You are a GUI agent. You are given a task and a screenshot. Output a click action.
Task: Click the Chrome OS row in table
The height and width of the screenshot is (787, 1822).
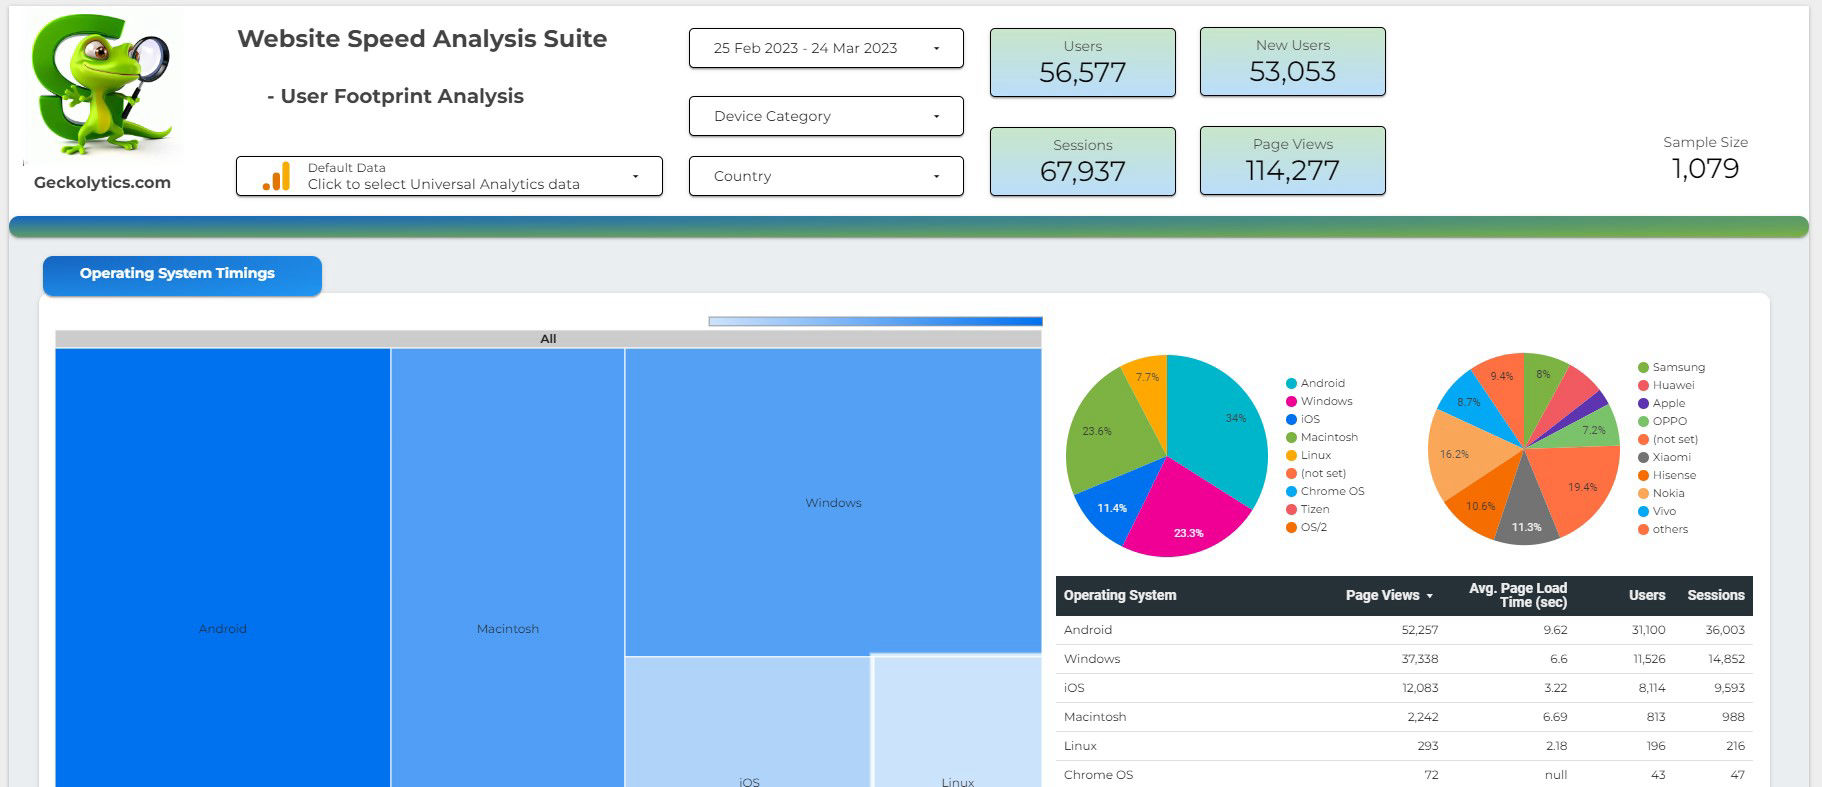pos(1404,774)
